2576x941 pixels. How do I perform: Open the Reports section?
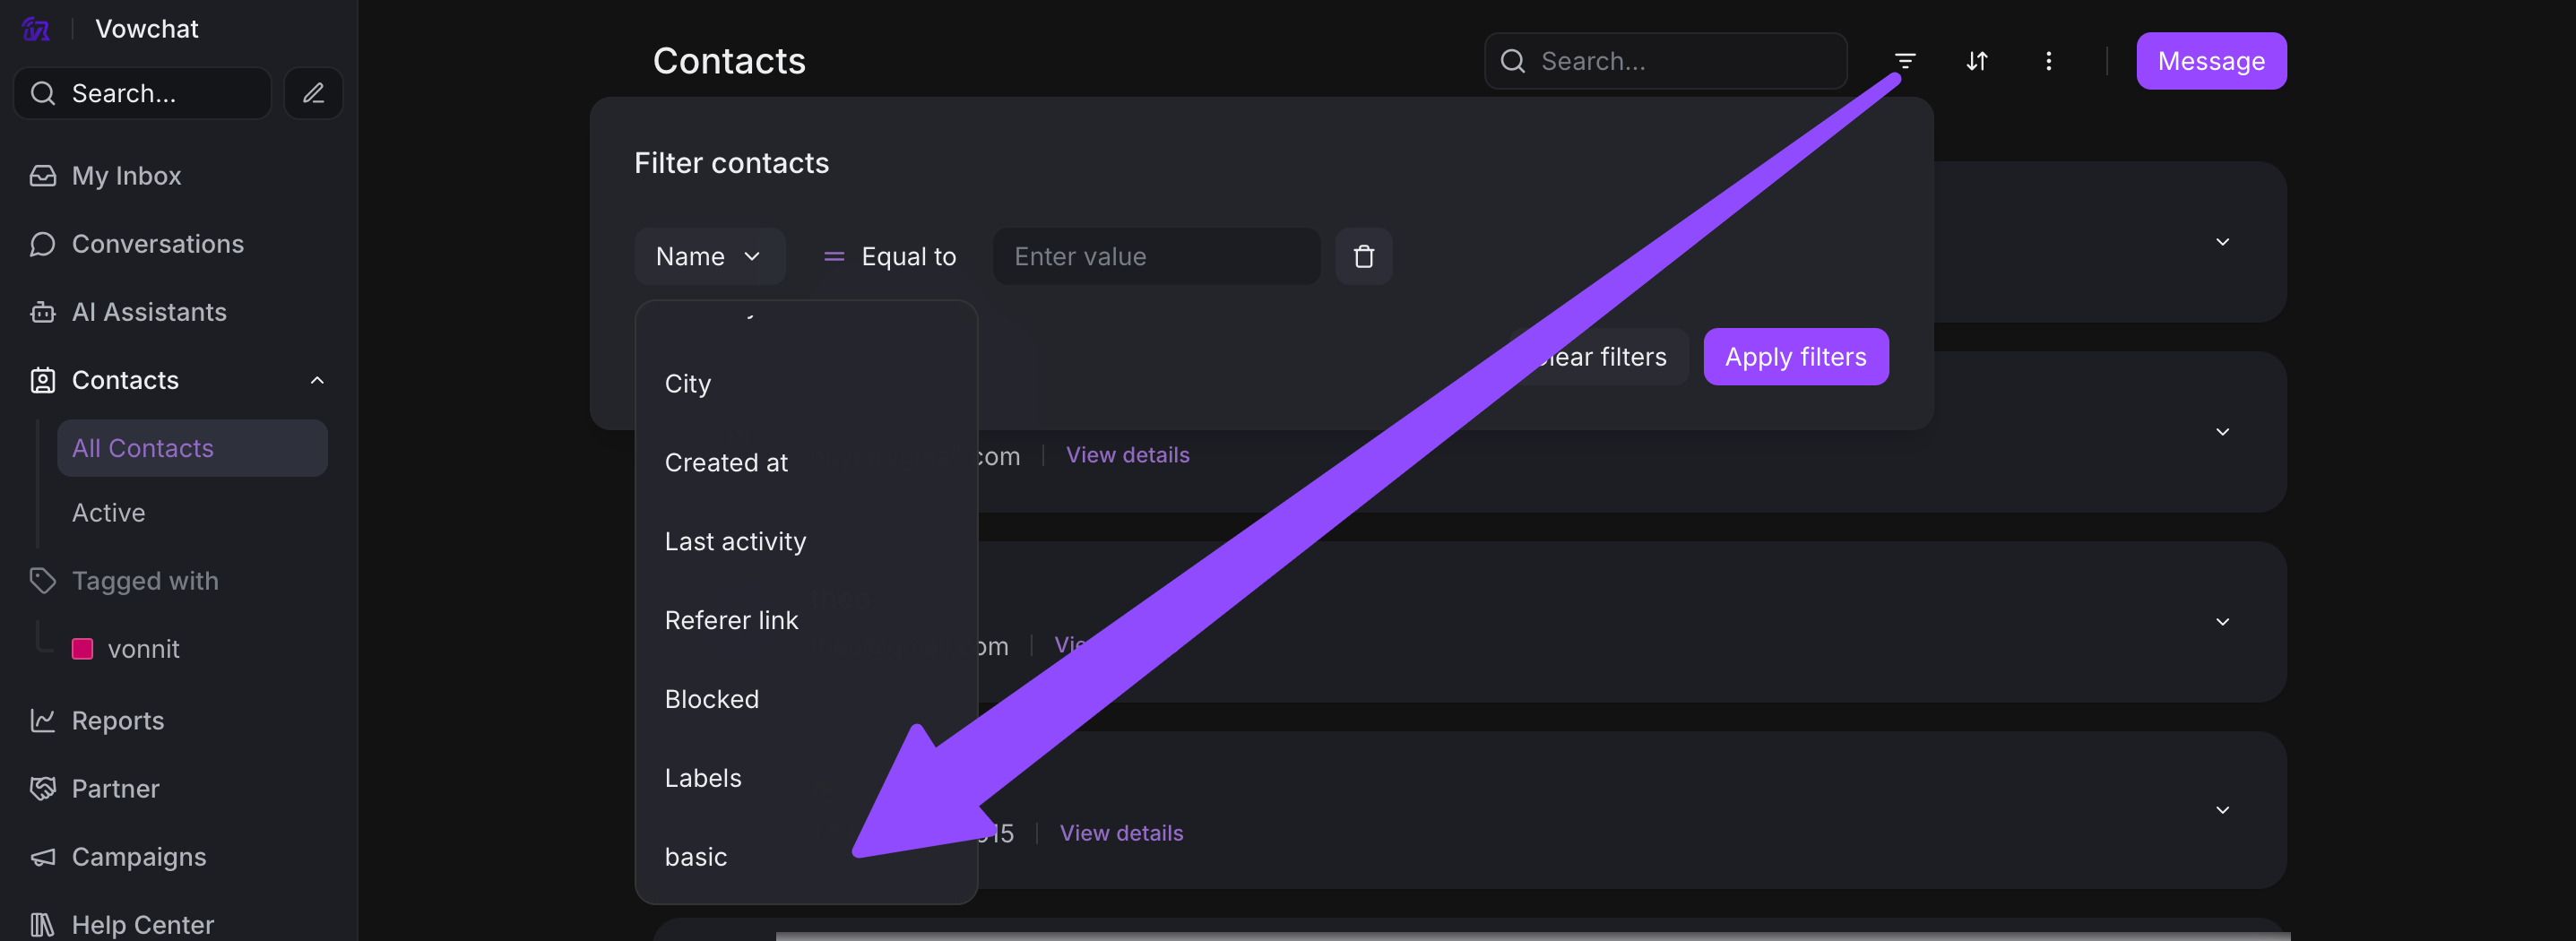[x=117, y=720]
